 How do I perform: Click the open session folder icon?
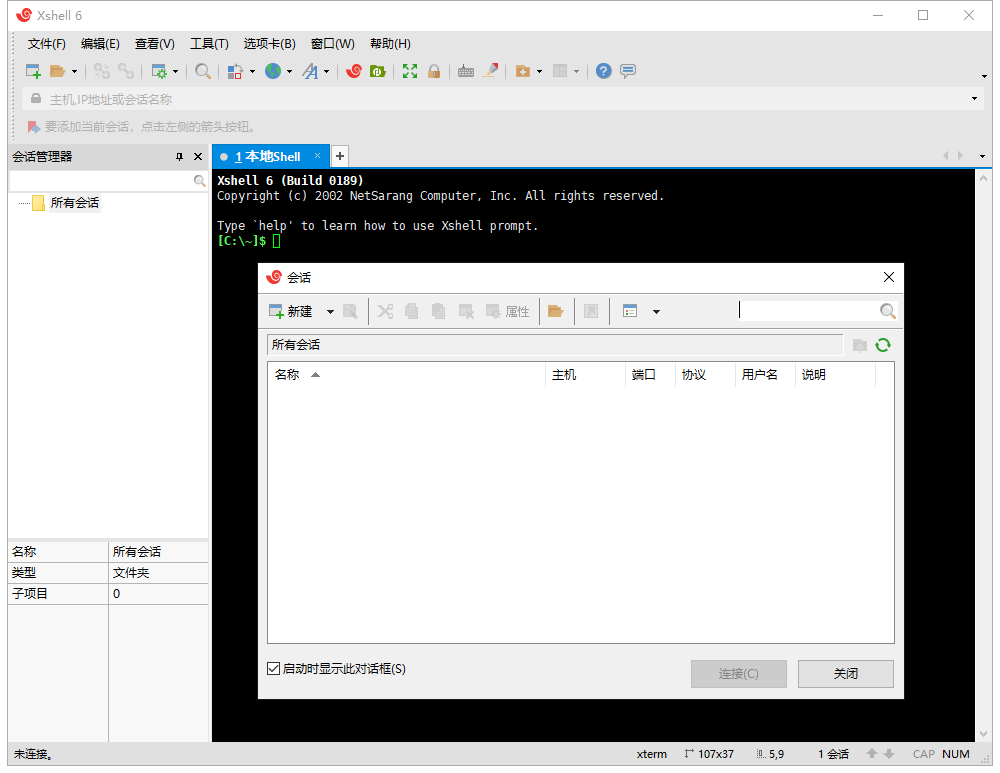pyautogui.click(x=57, y=71)
